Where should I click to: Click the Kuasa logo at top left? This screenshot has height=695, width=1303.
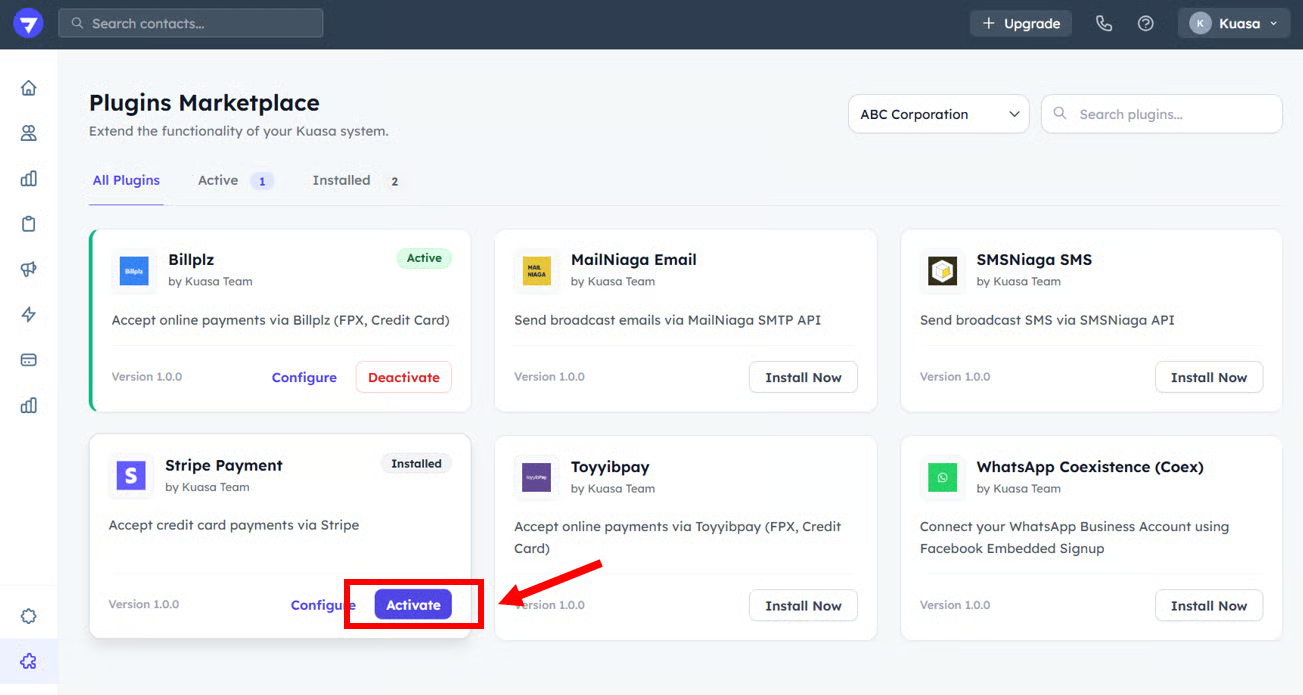point(28,23)
